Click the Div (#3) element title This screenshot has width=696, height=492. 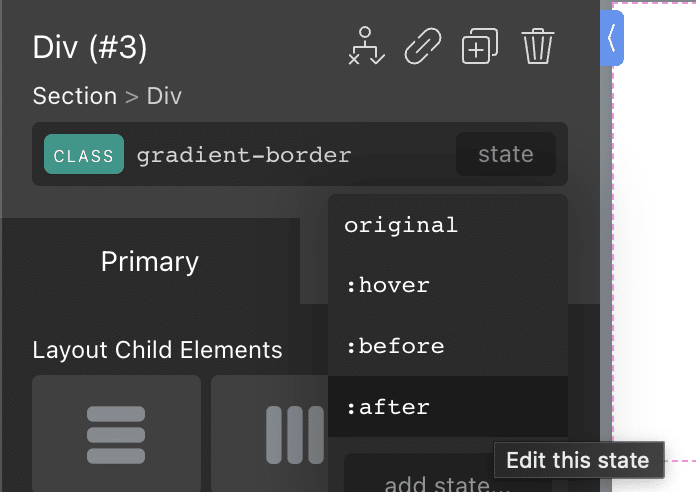point(90,47)
